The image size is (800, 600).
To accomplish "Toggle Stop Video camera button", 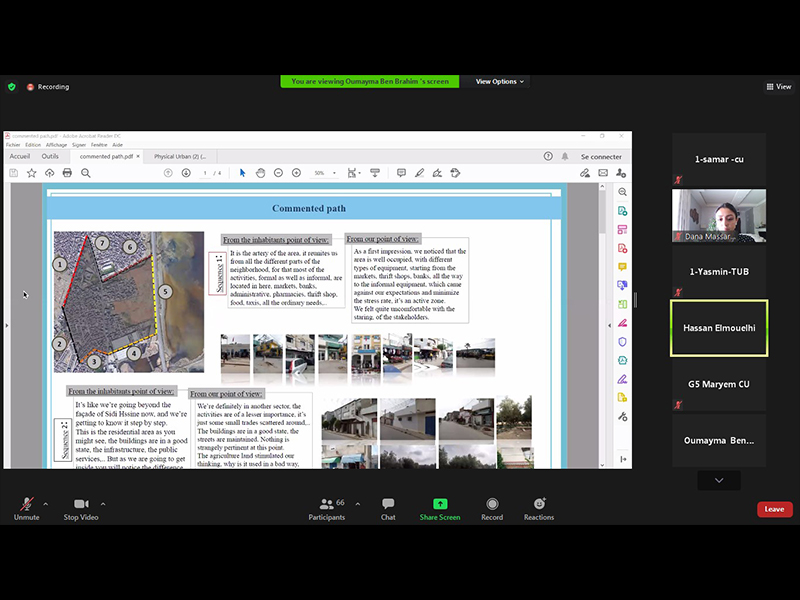I will pyautogui.click(x=81, y=504).
